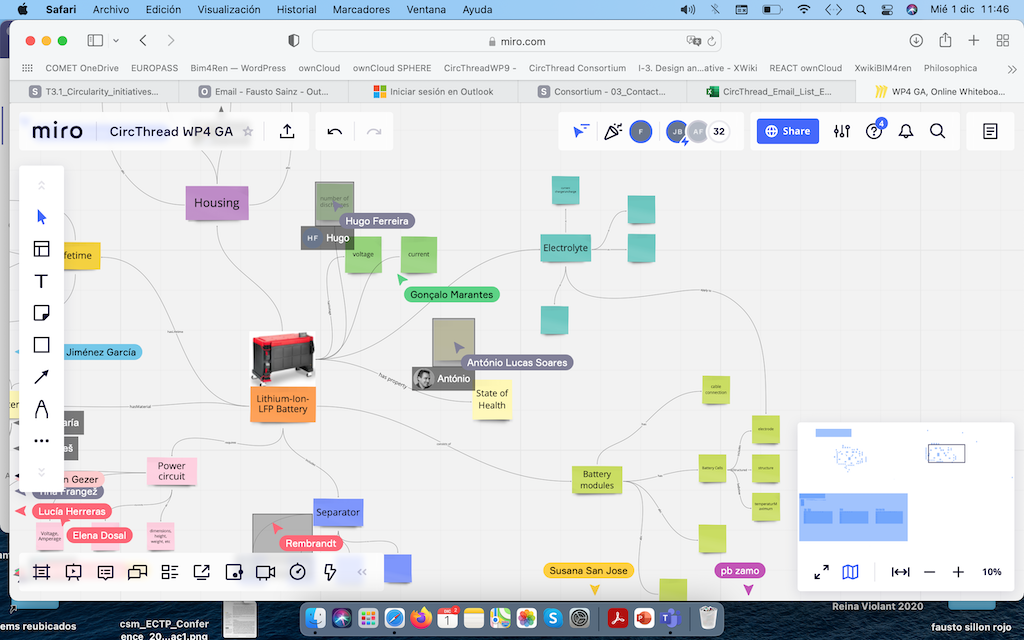Start presentation mode from bottom toolbar
This screenshot has height=640, width=1024.
(73, 573)
